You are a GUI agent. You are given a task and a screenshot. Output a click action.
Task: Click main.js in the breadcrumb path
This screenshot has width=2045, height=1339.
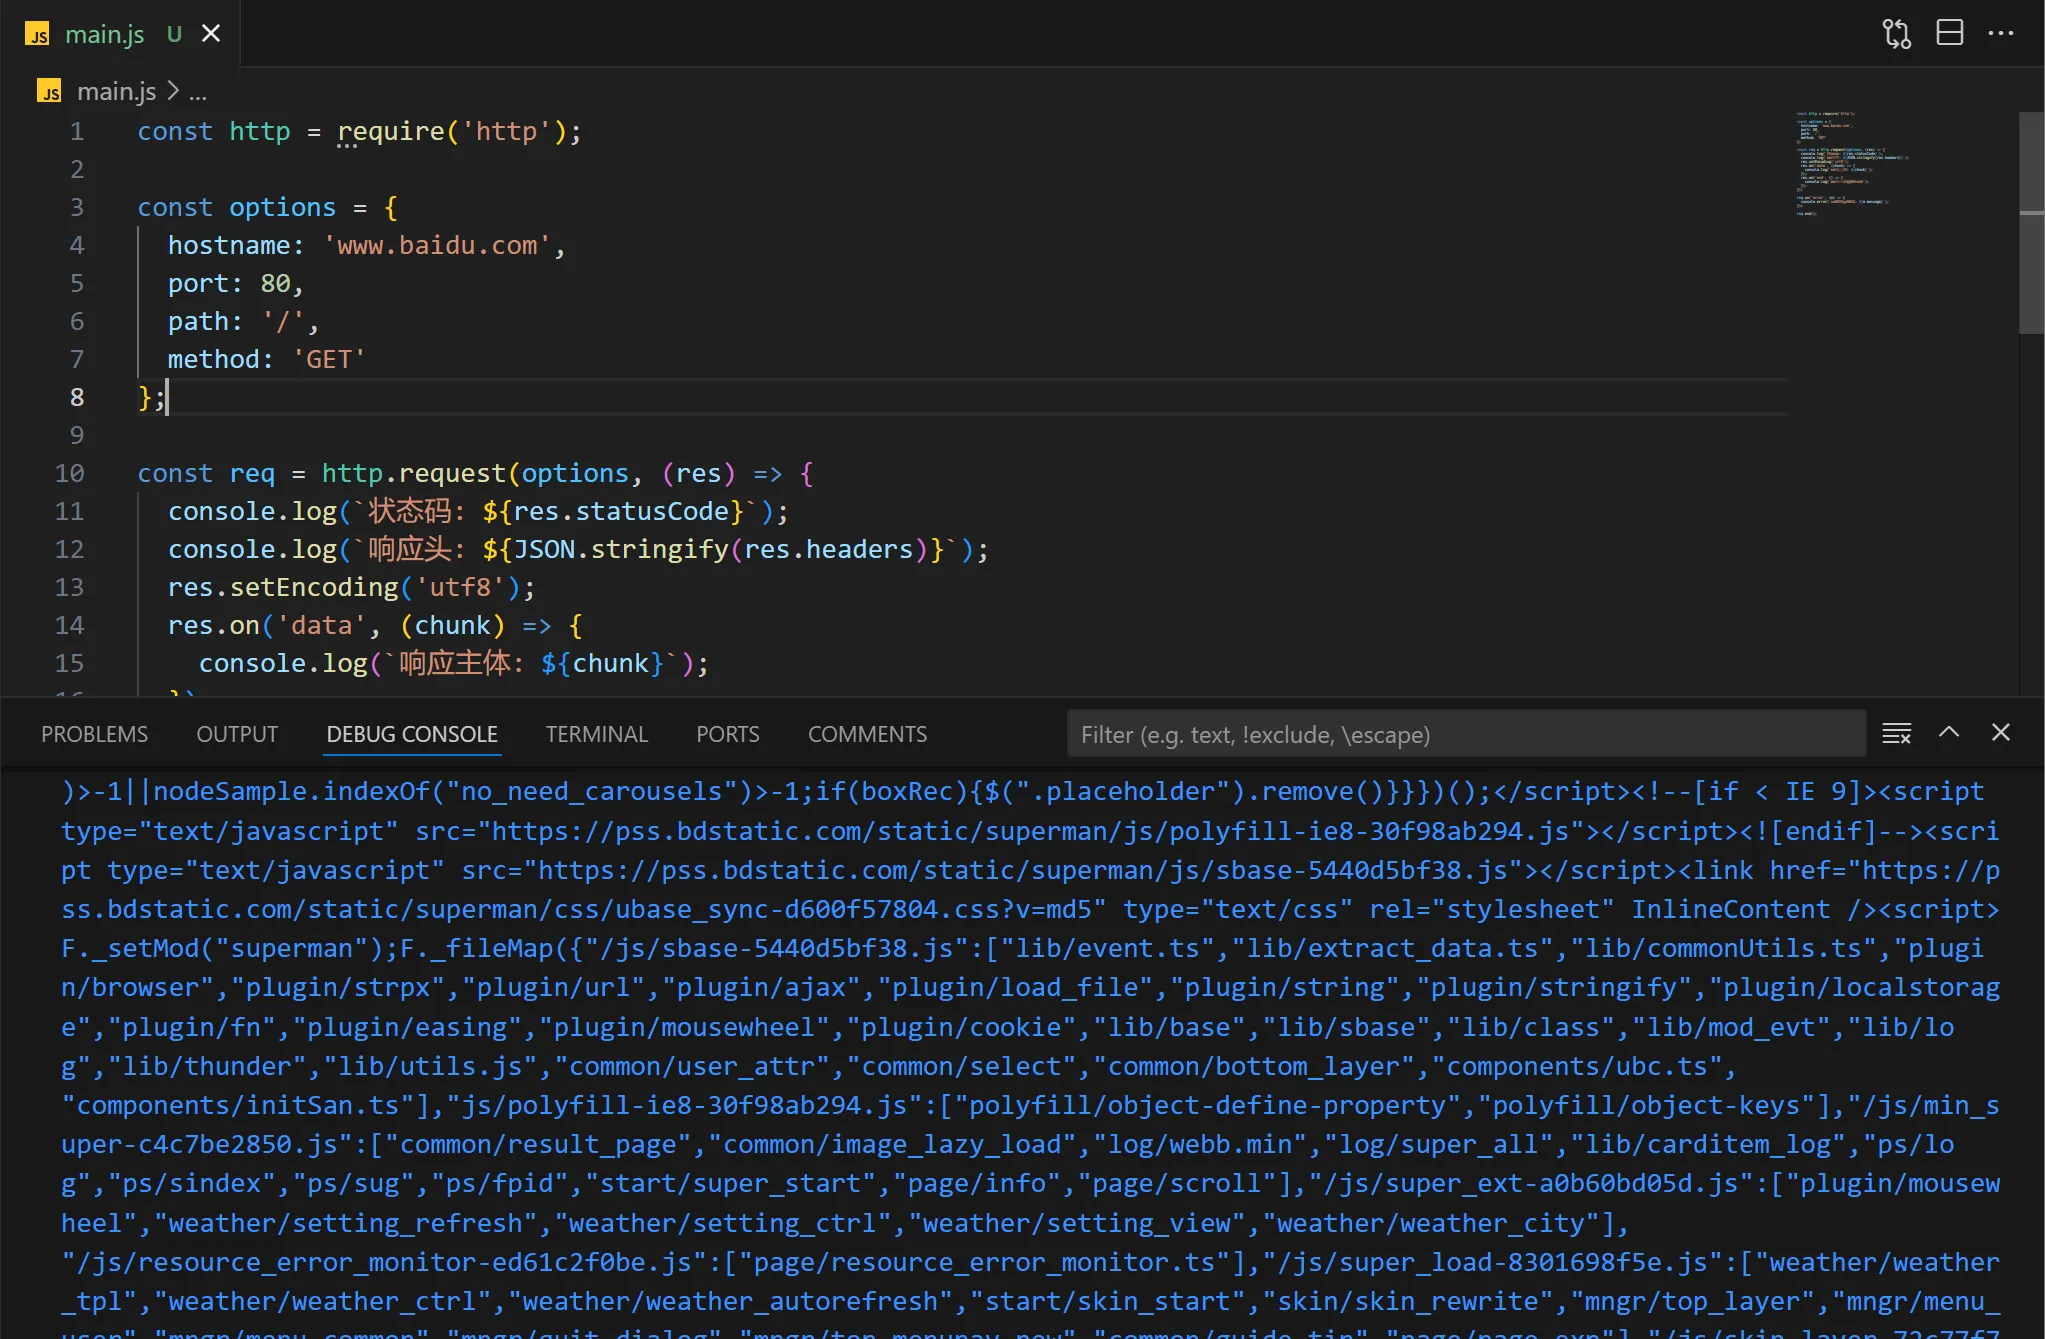[x=116, y=92]
